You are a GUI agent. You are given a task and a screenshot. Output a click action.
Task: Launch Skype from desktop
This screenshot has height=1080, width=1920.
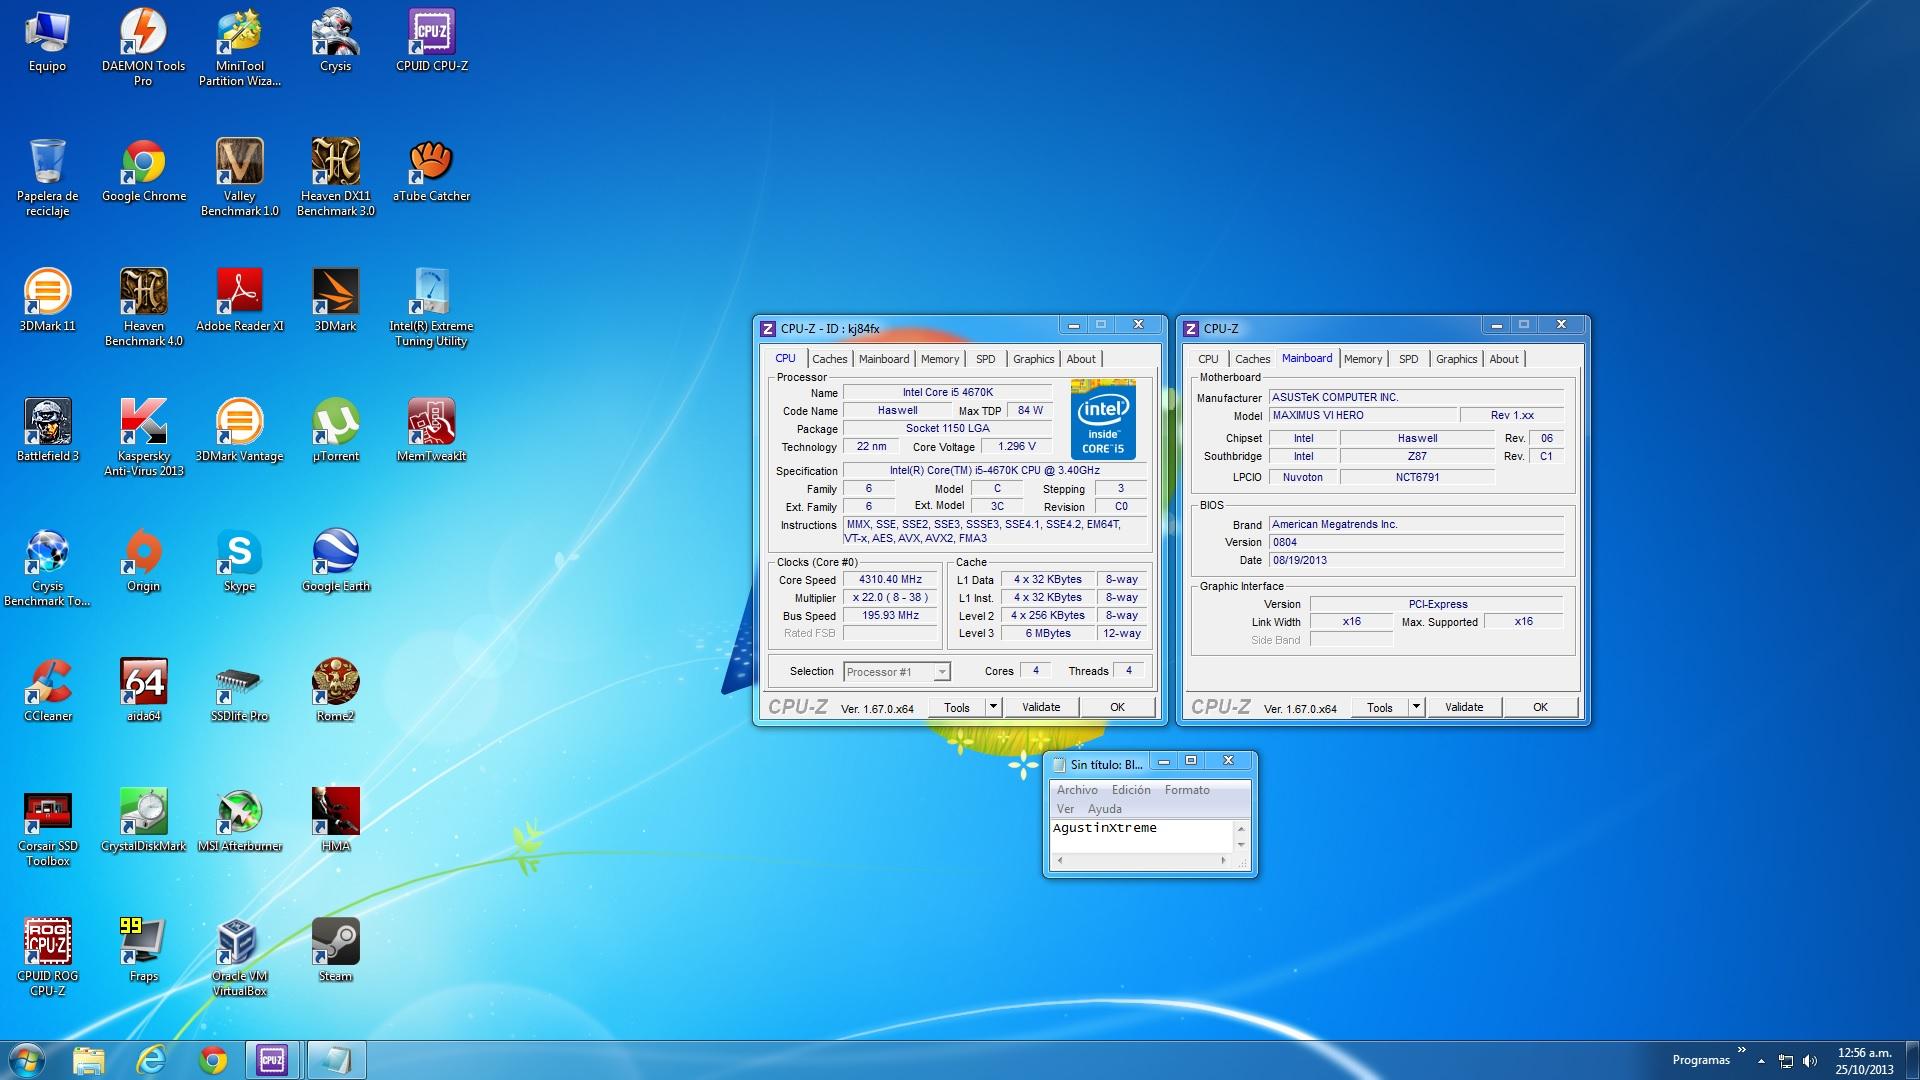(239, 562)
